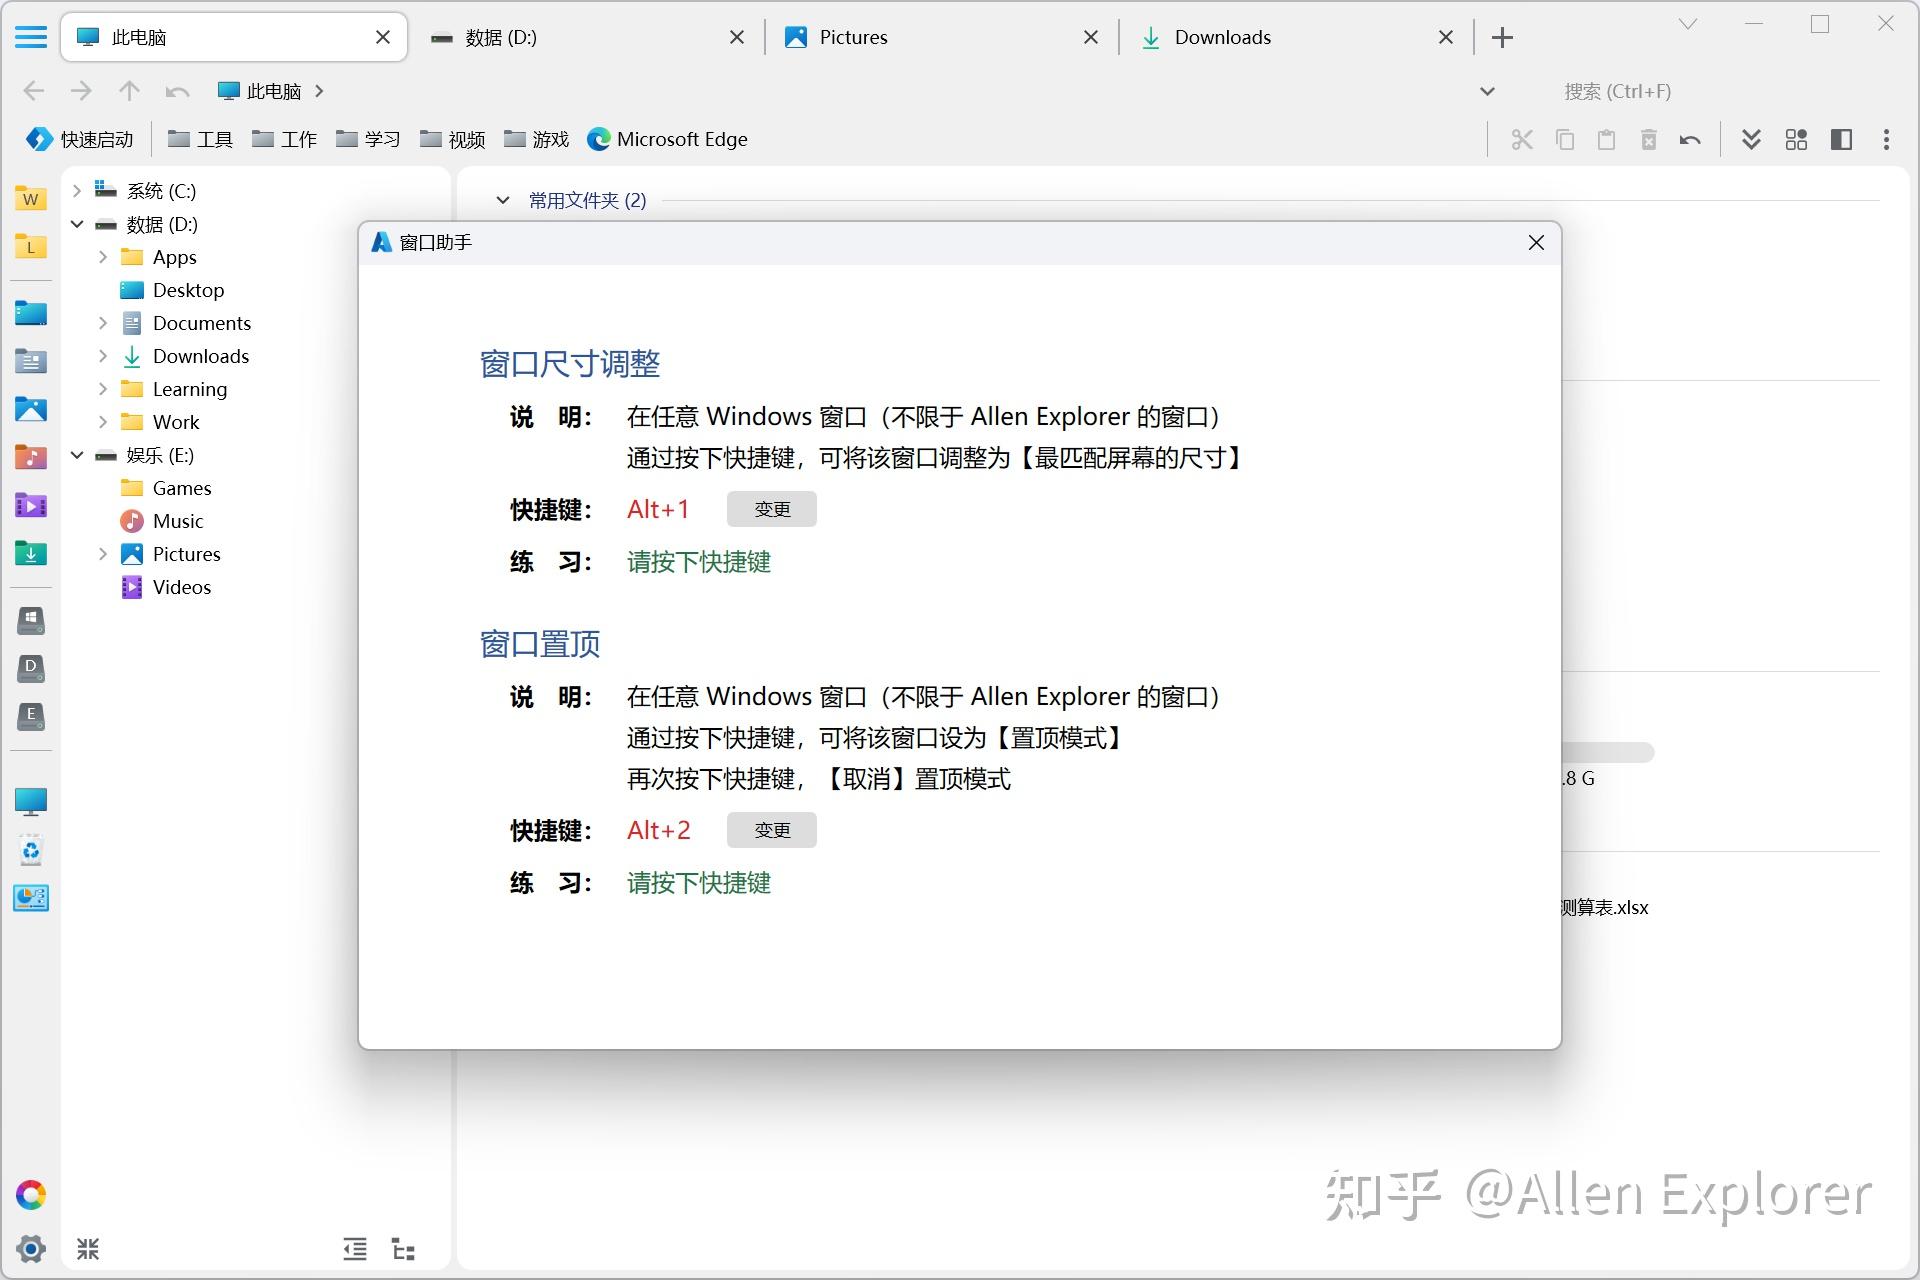Open the collapse-all double chevron toolbar icon

pyautogui.click(x=1751, y=139)
